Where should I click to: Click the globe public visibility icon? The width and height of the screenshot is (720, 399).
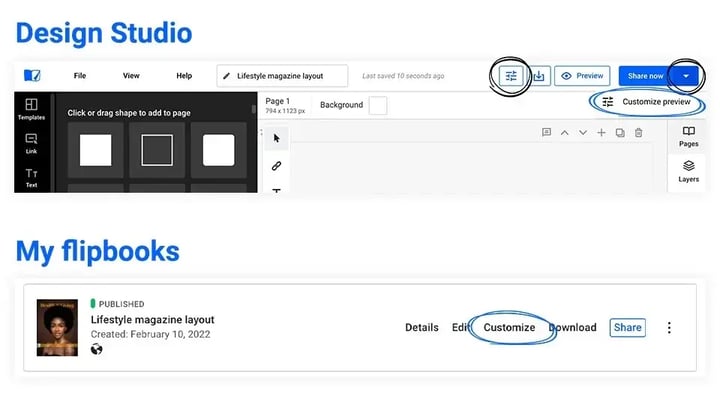(x=96, y=349)
